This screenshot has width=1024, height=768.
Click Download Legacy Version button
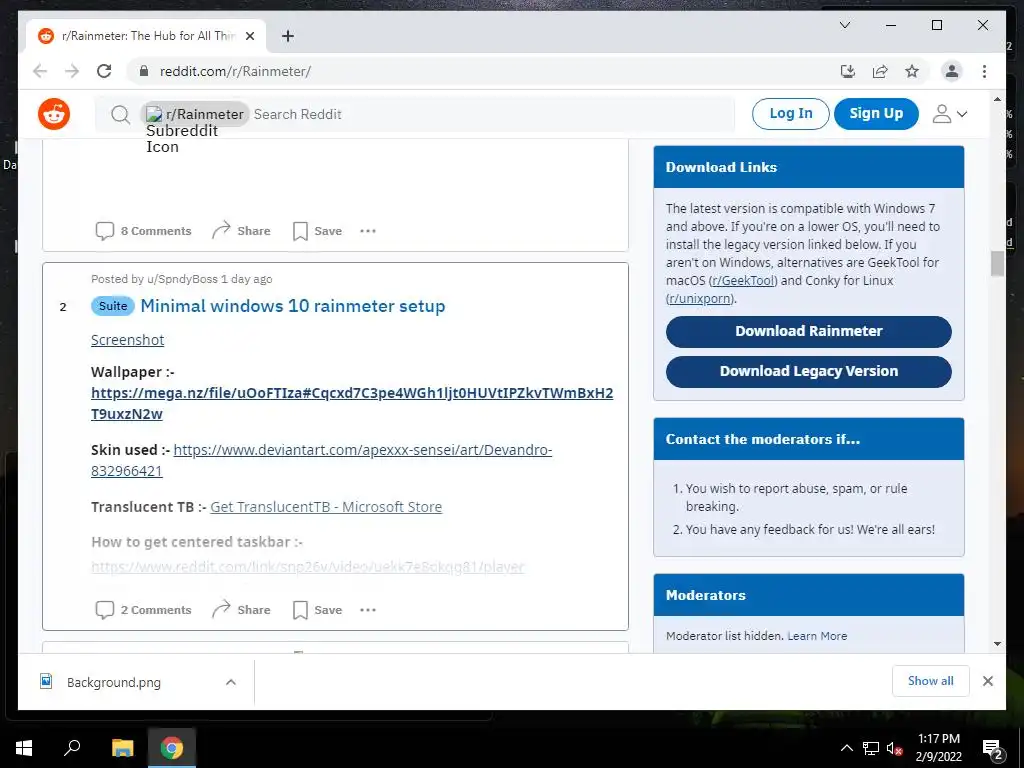click(808, 371)
